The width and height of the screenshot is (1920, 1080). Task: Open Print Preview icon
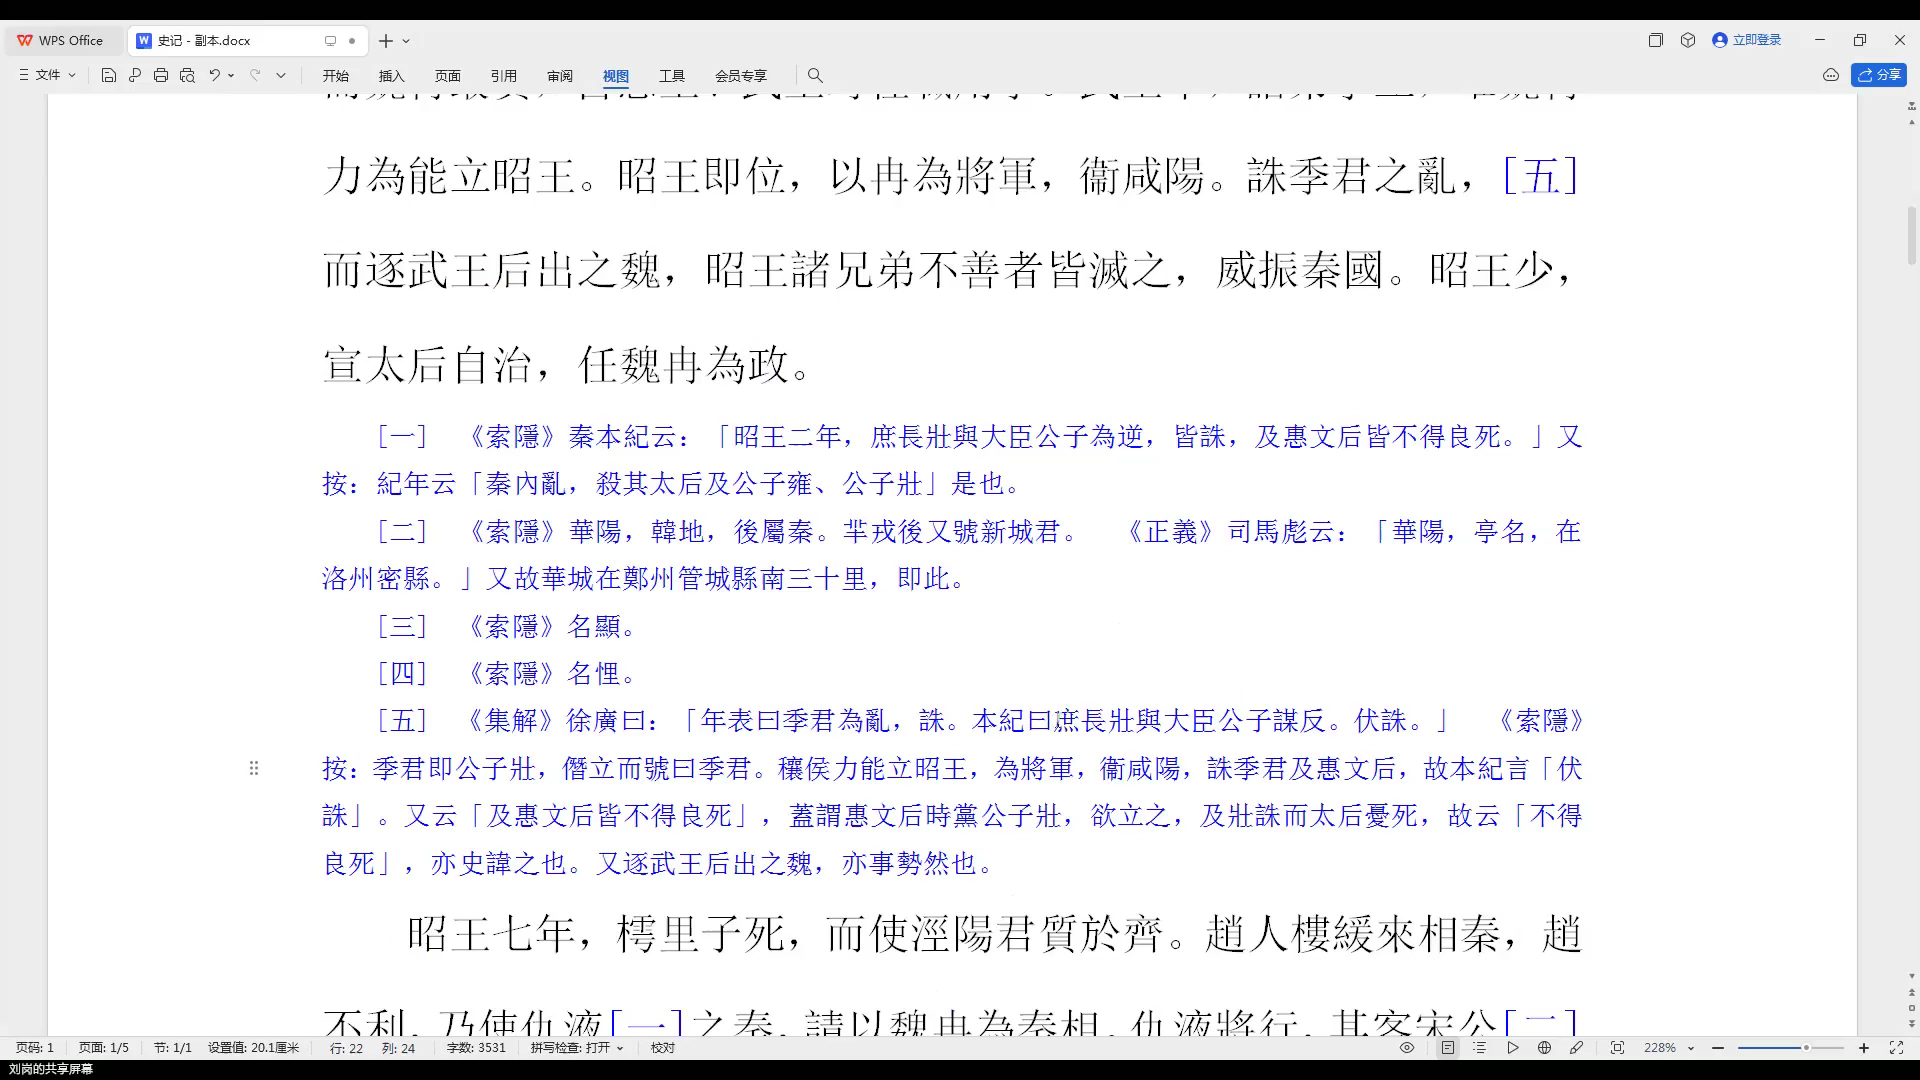tap(187, 75)
